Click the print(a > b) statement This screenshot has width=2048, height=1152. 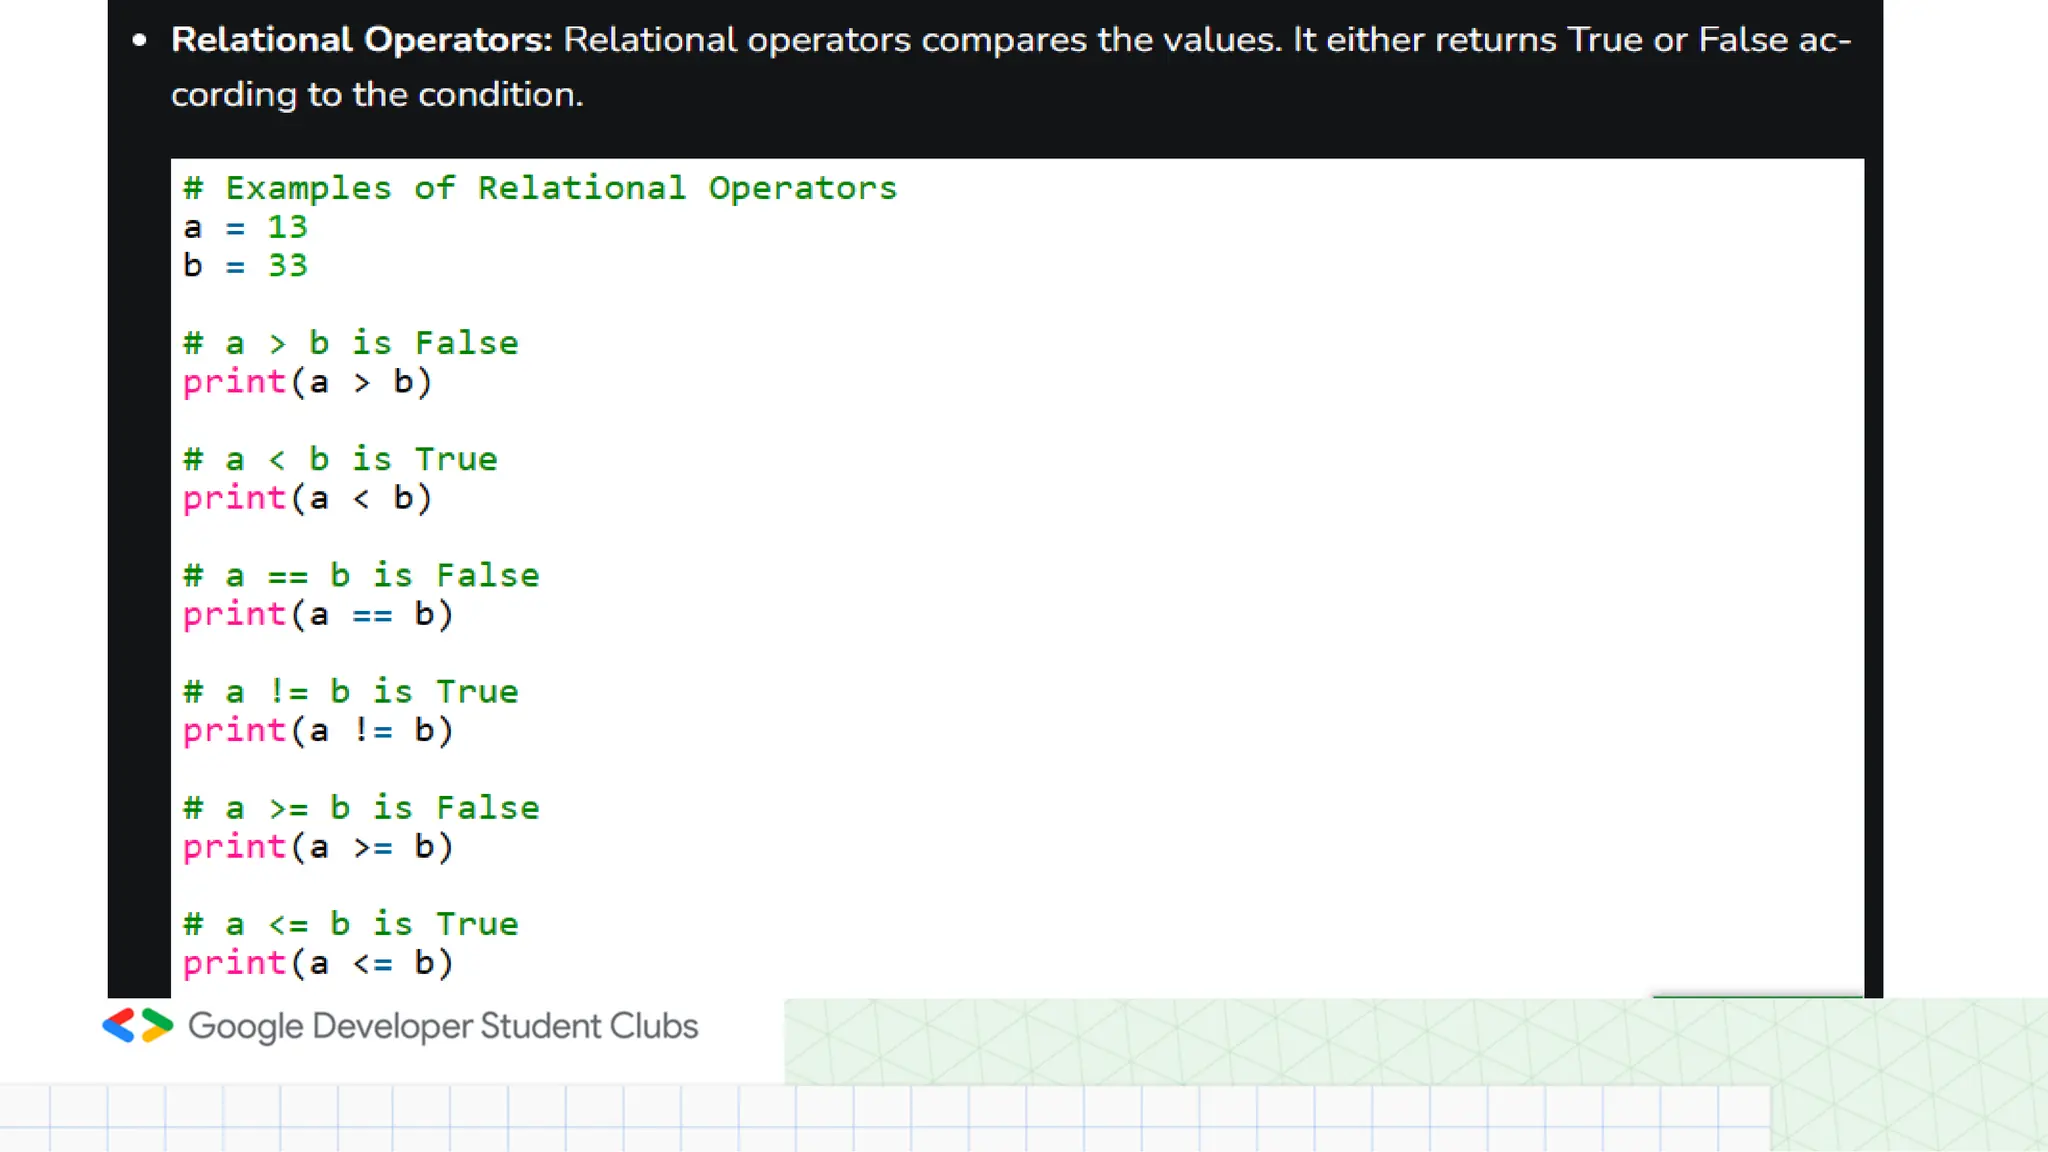pyautogui.click(x=307, y=382)
